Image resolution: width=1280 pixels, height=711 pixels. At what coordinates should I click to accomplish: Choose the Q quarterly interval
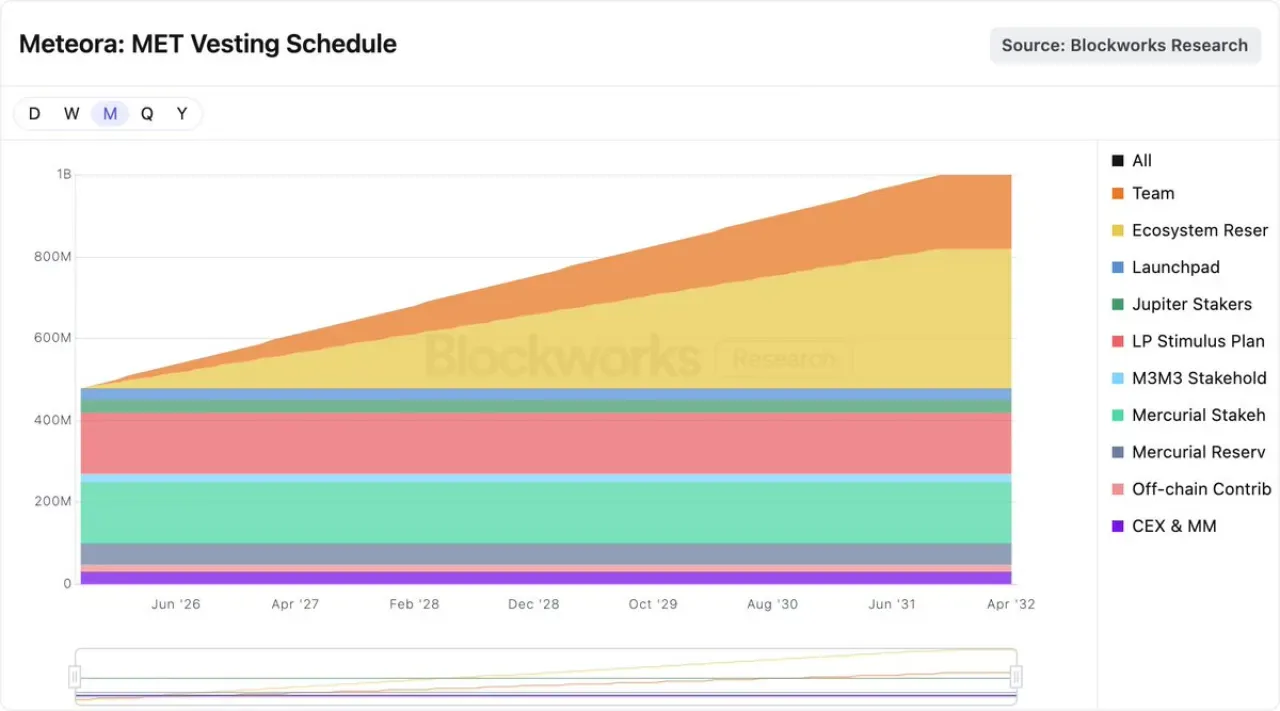[x=147, y=114]
